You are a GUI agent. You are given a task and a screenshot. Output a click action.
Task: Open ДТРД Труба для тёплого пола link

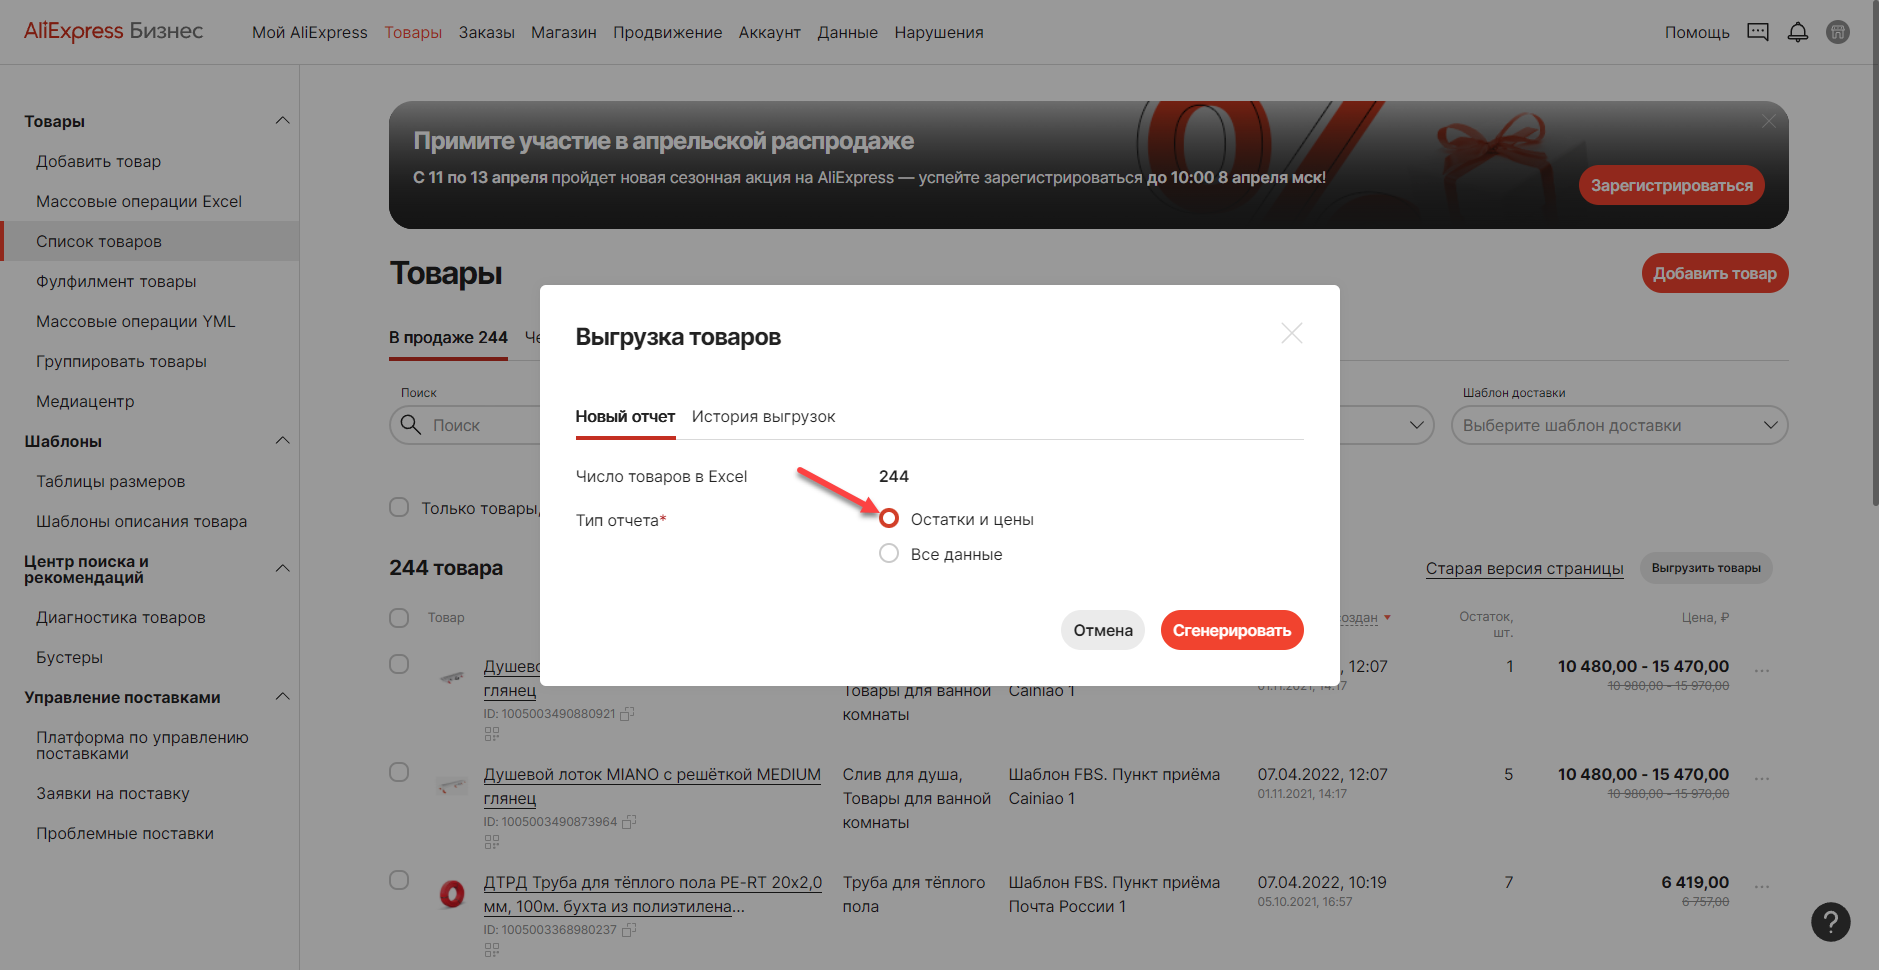pyautogui.click(x=652, y=894)
